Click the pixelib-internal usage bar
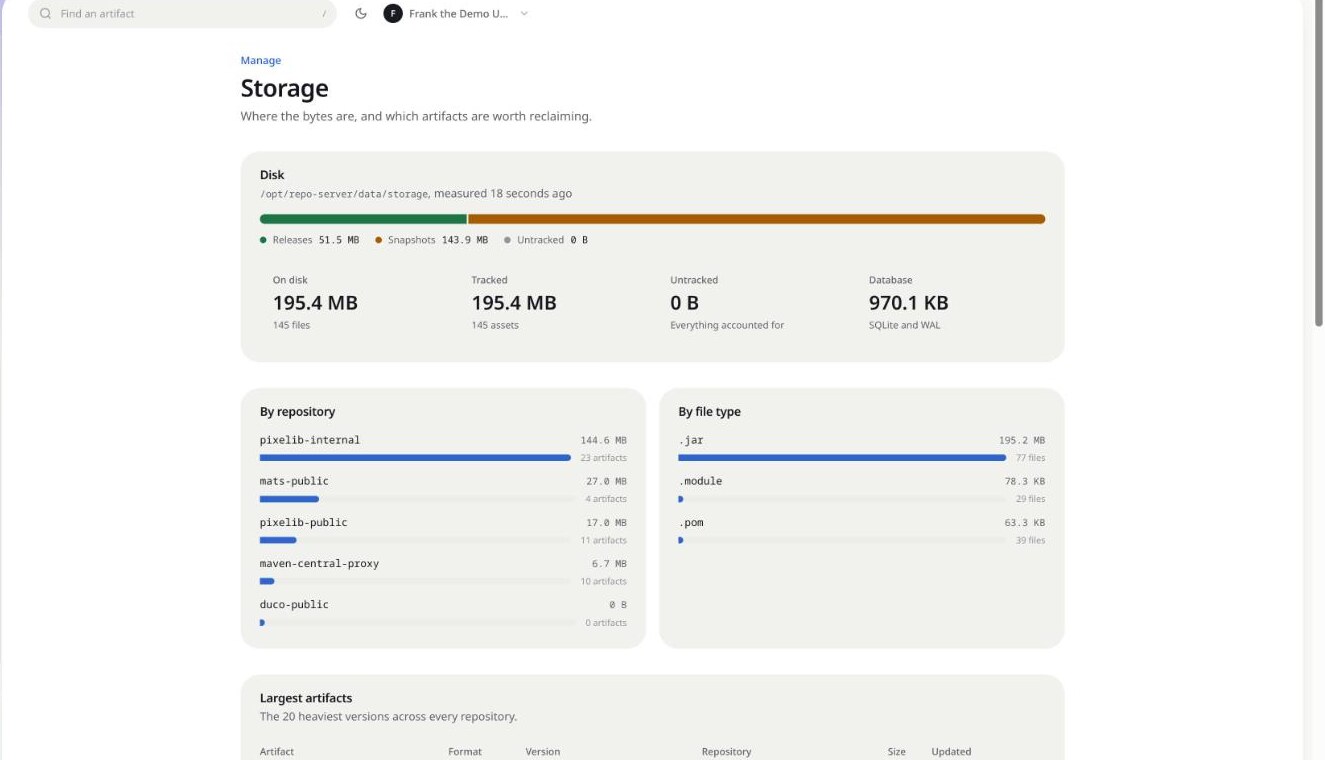 pos(415,458)
